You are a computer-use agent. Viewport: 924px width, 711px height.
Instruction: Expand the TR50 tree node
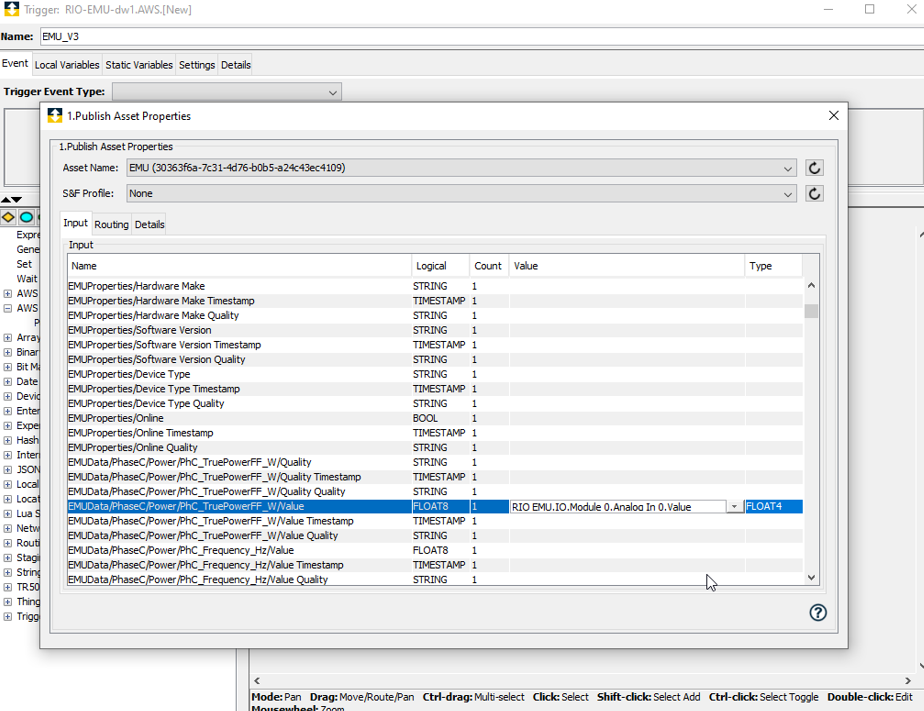coord(8,587)
